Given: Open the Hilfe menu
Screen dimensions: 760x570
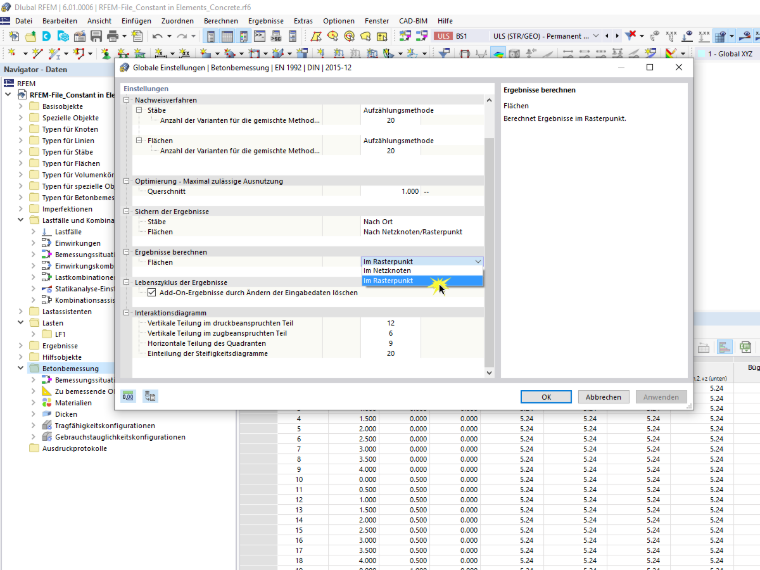Looking at the screenshot, I should pos(445,21).
